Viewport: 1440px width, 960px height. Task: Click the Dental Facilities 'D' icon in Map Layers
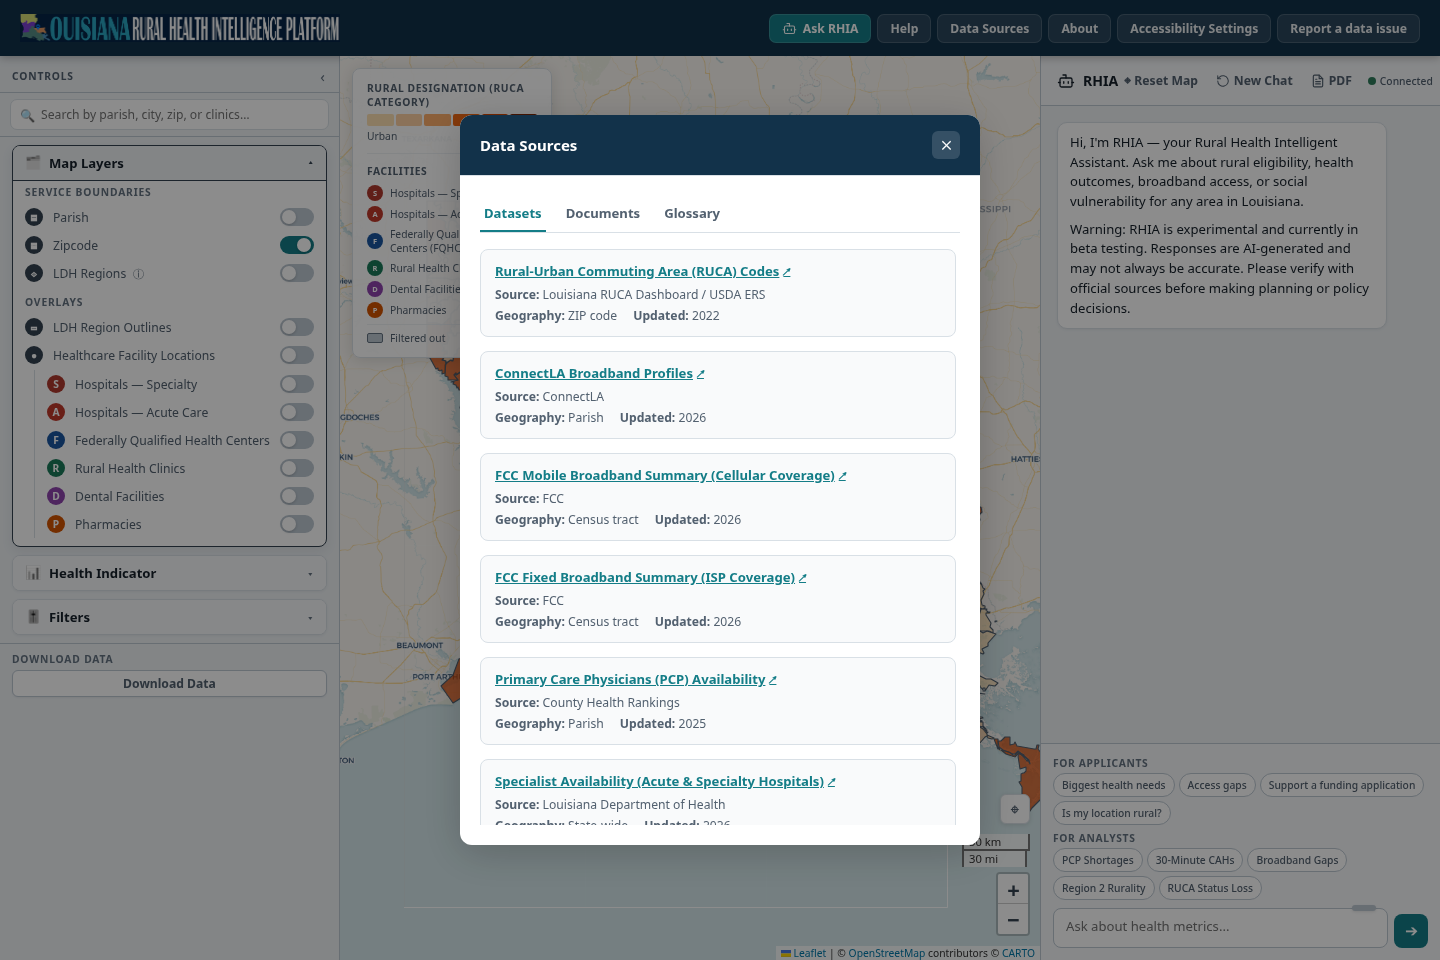coord(56,496)
